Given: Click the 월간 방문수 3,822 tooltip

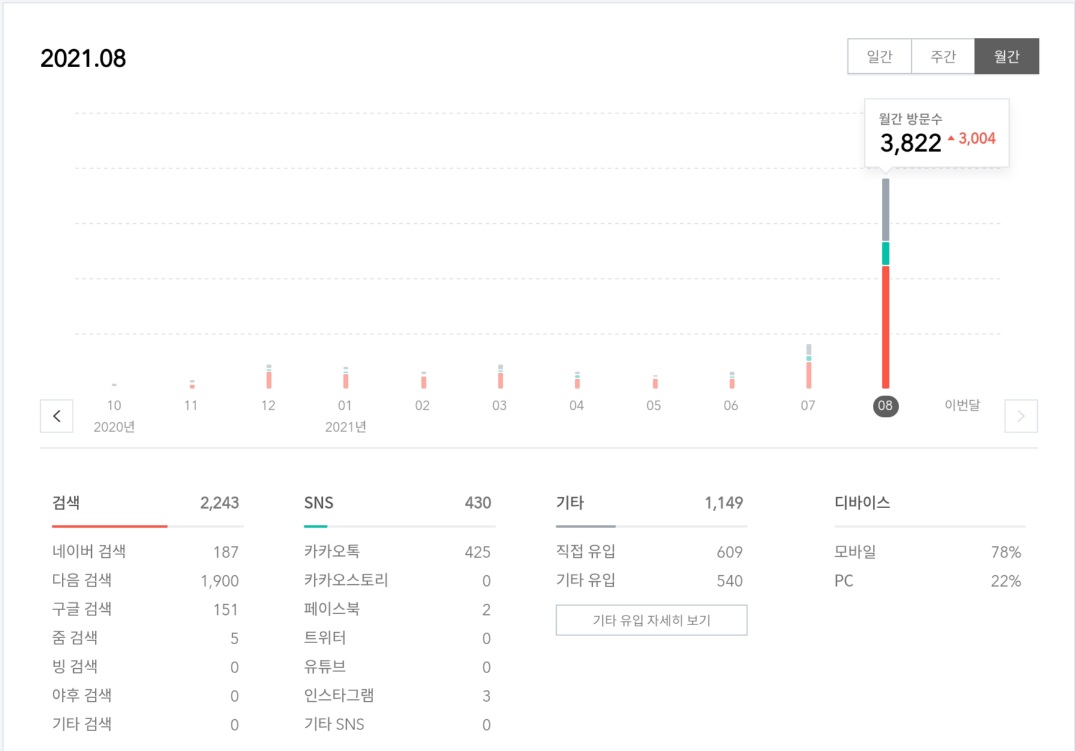Looking at the screenshot, I should [937, 133].
